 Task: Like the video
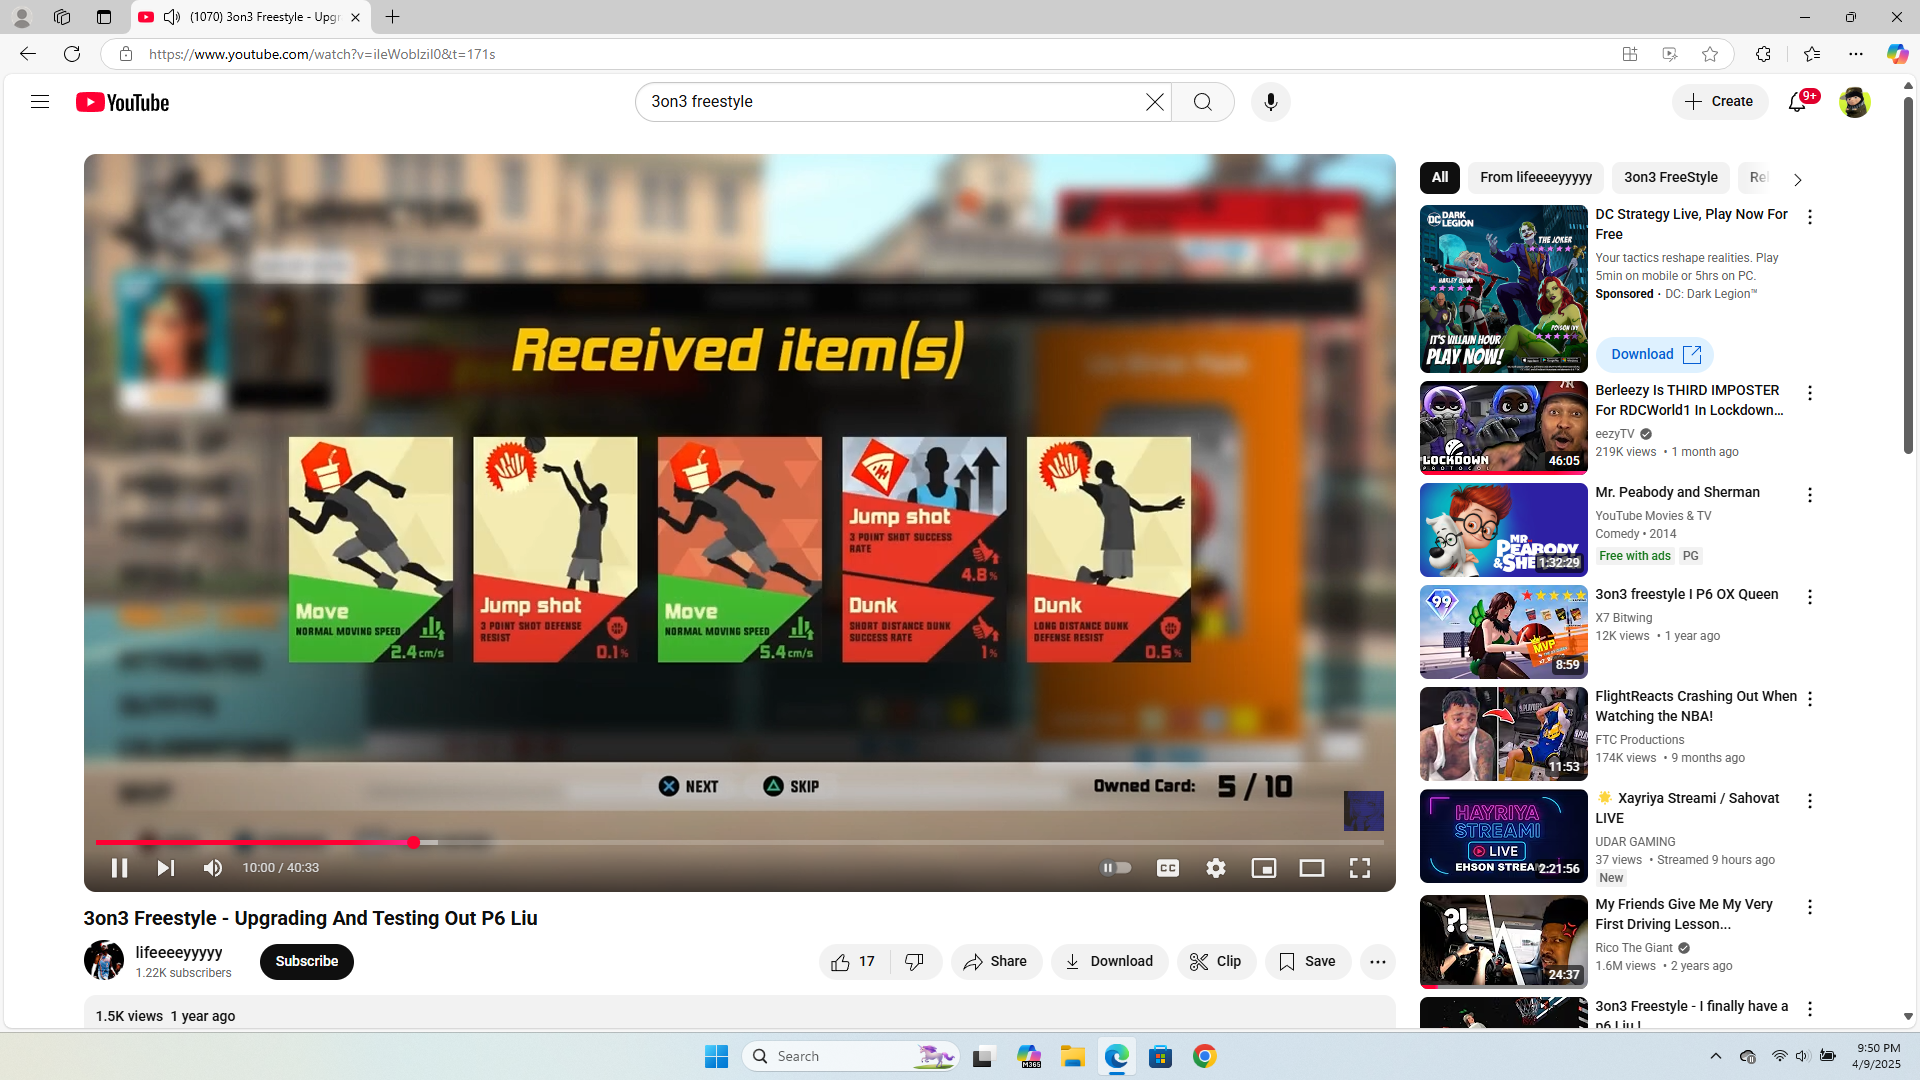pos(853,962)
